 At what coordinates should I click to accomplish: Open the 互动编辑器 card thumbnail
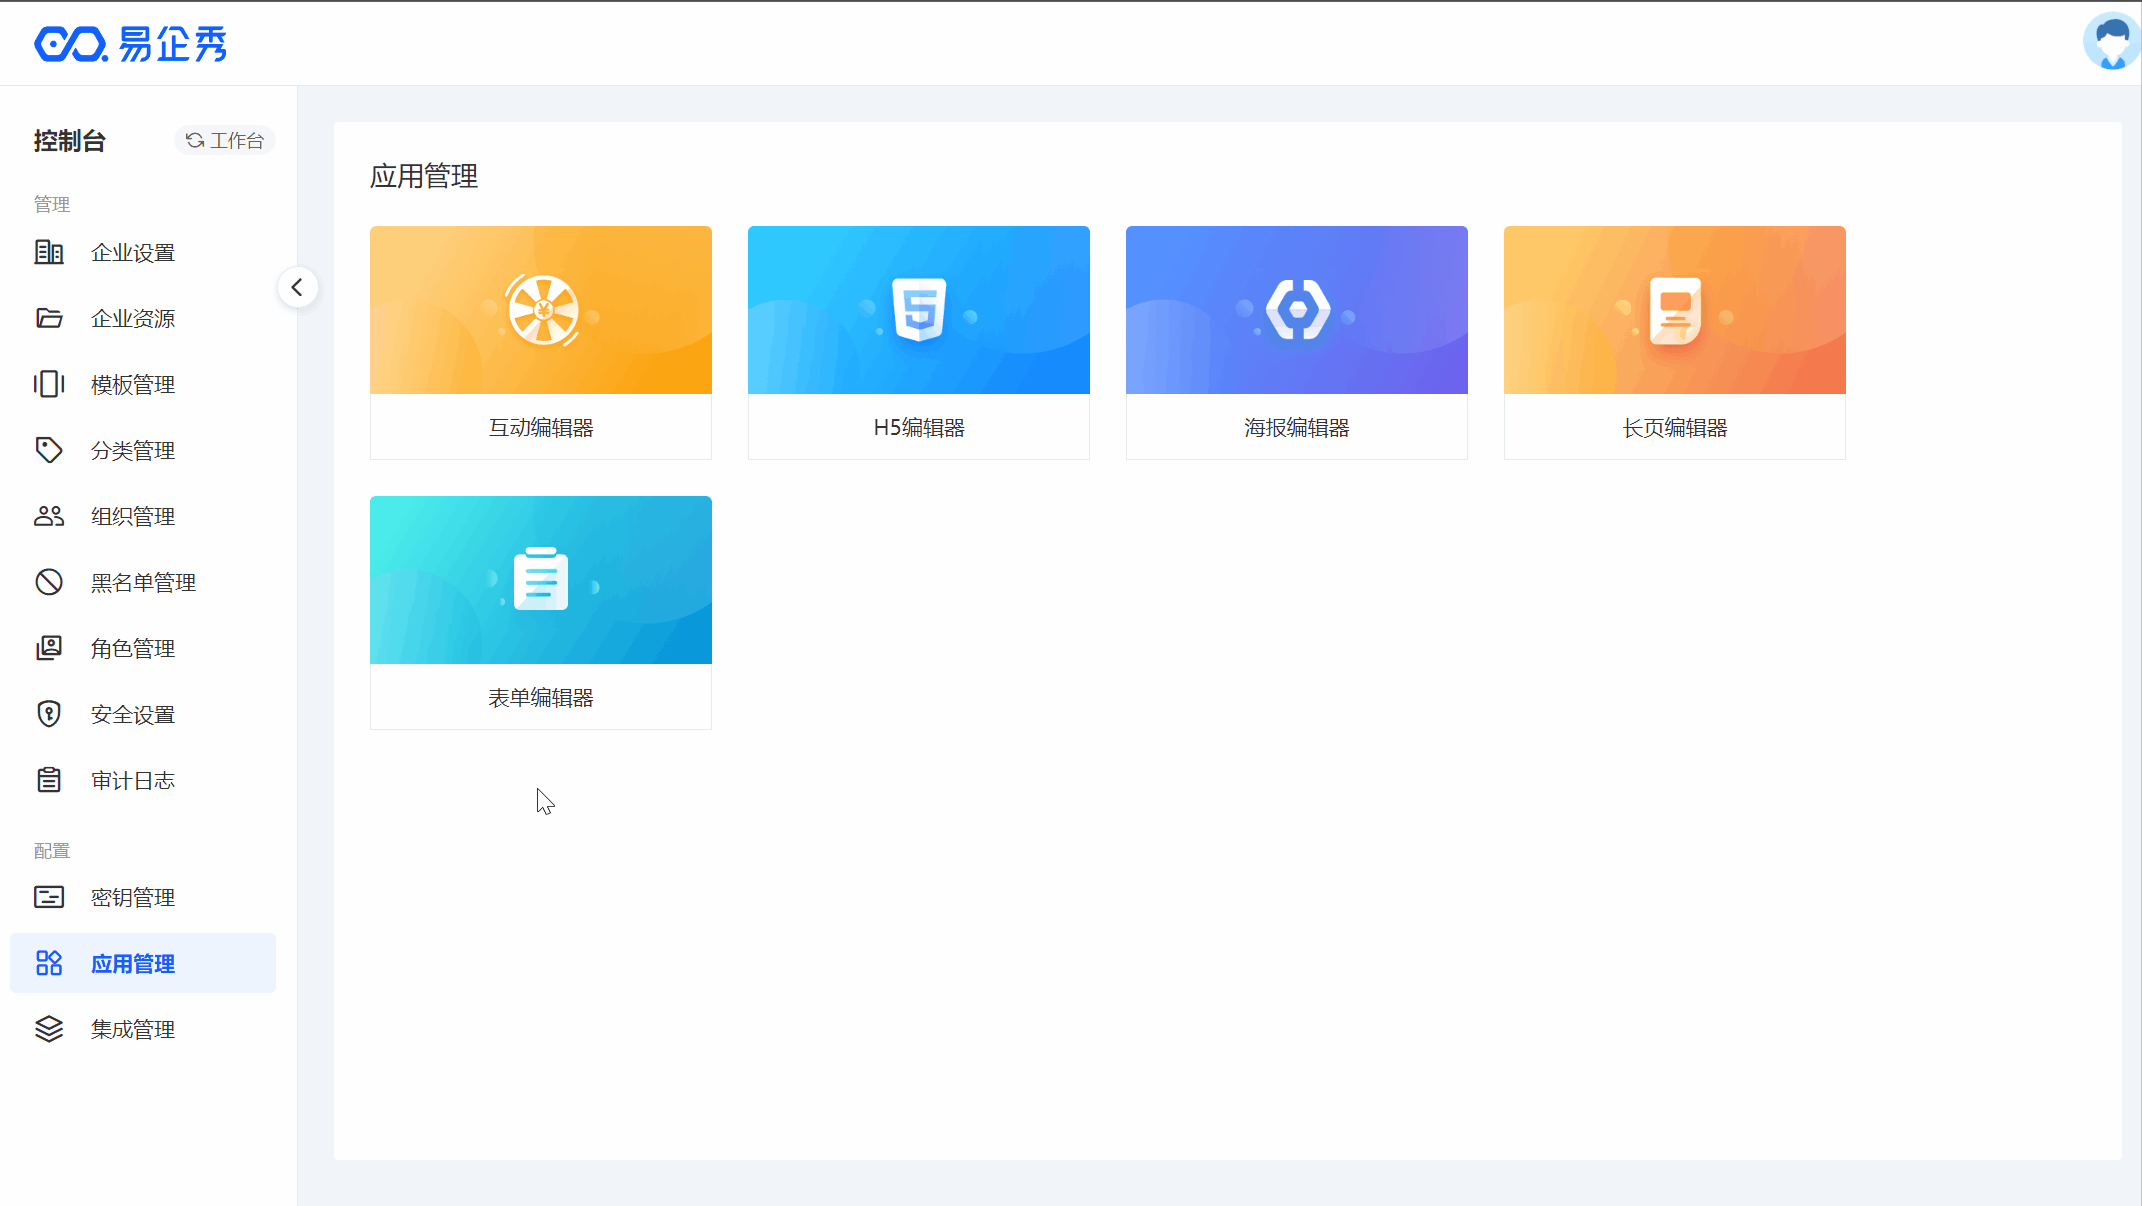[x=541, y=310]
